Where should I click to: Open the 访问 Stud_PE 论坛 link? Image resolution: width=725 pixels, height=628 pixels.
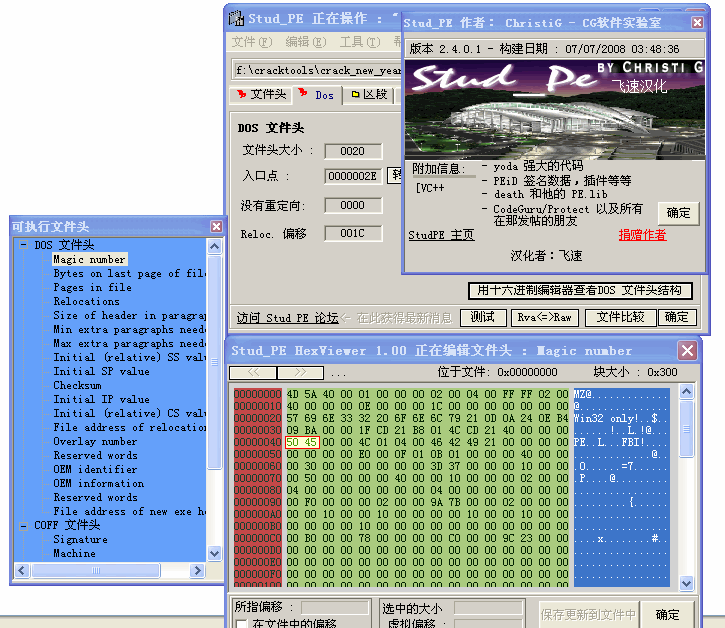tap(288, 318)
